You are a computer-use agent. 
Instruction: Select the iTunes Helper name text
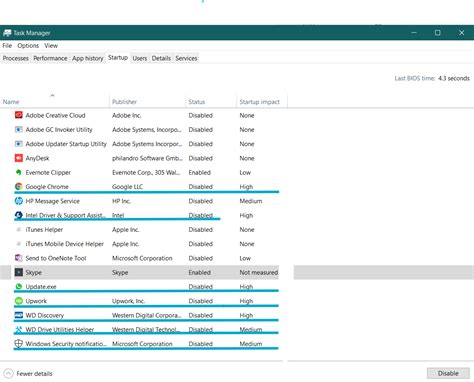44,230
